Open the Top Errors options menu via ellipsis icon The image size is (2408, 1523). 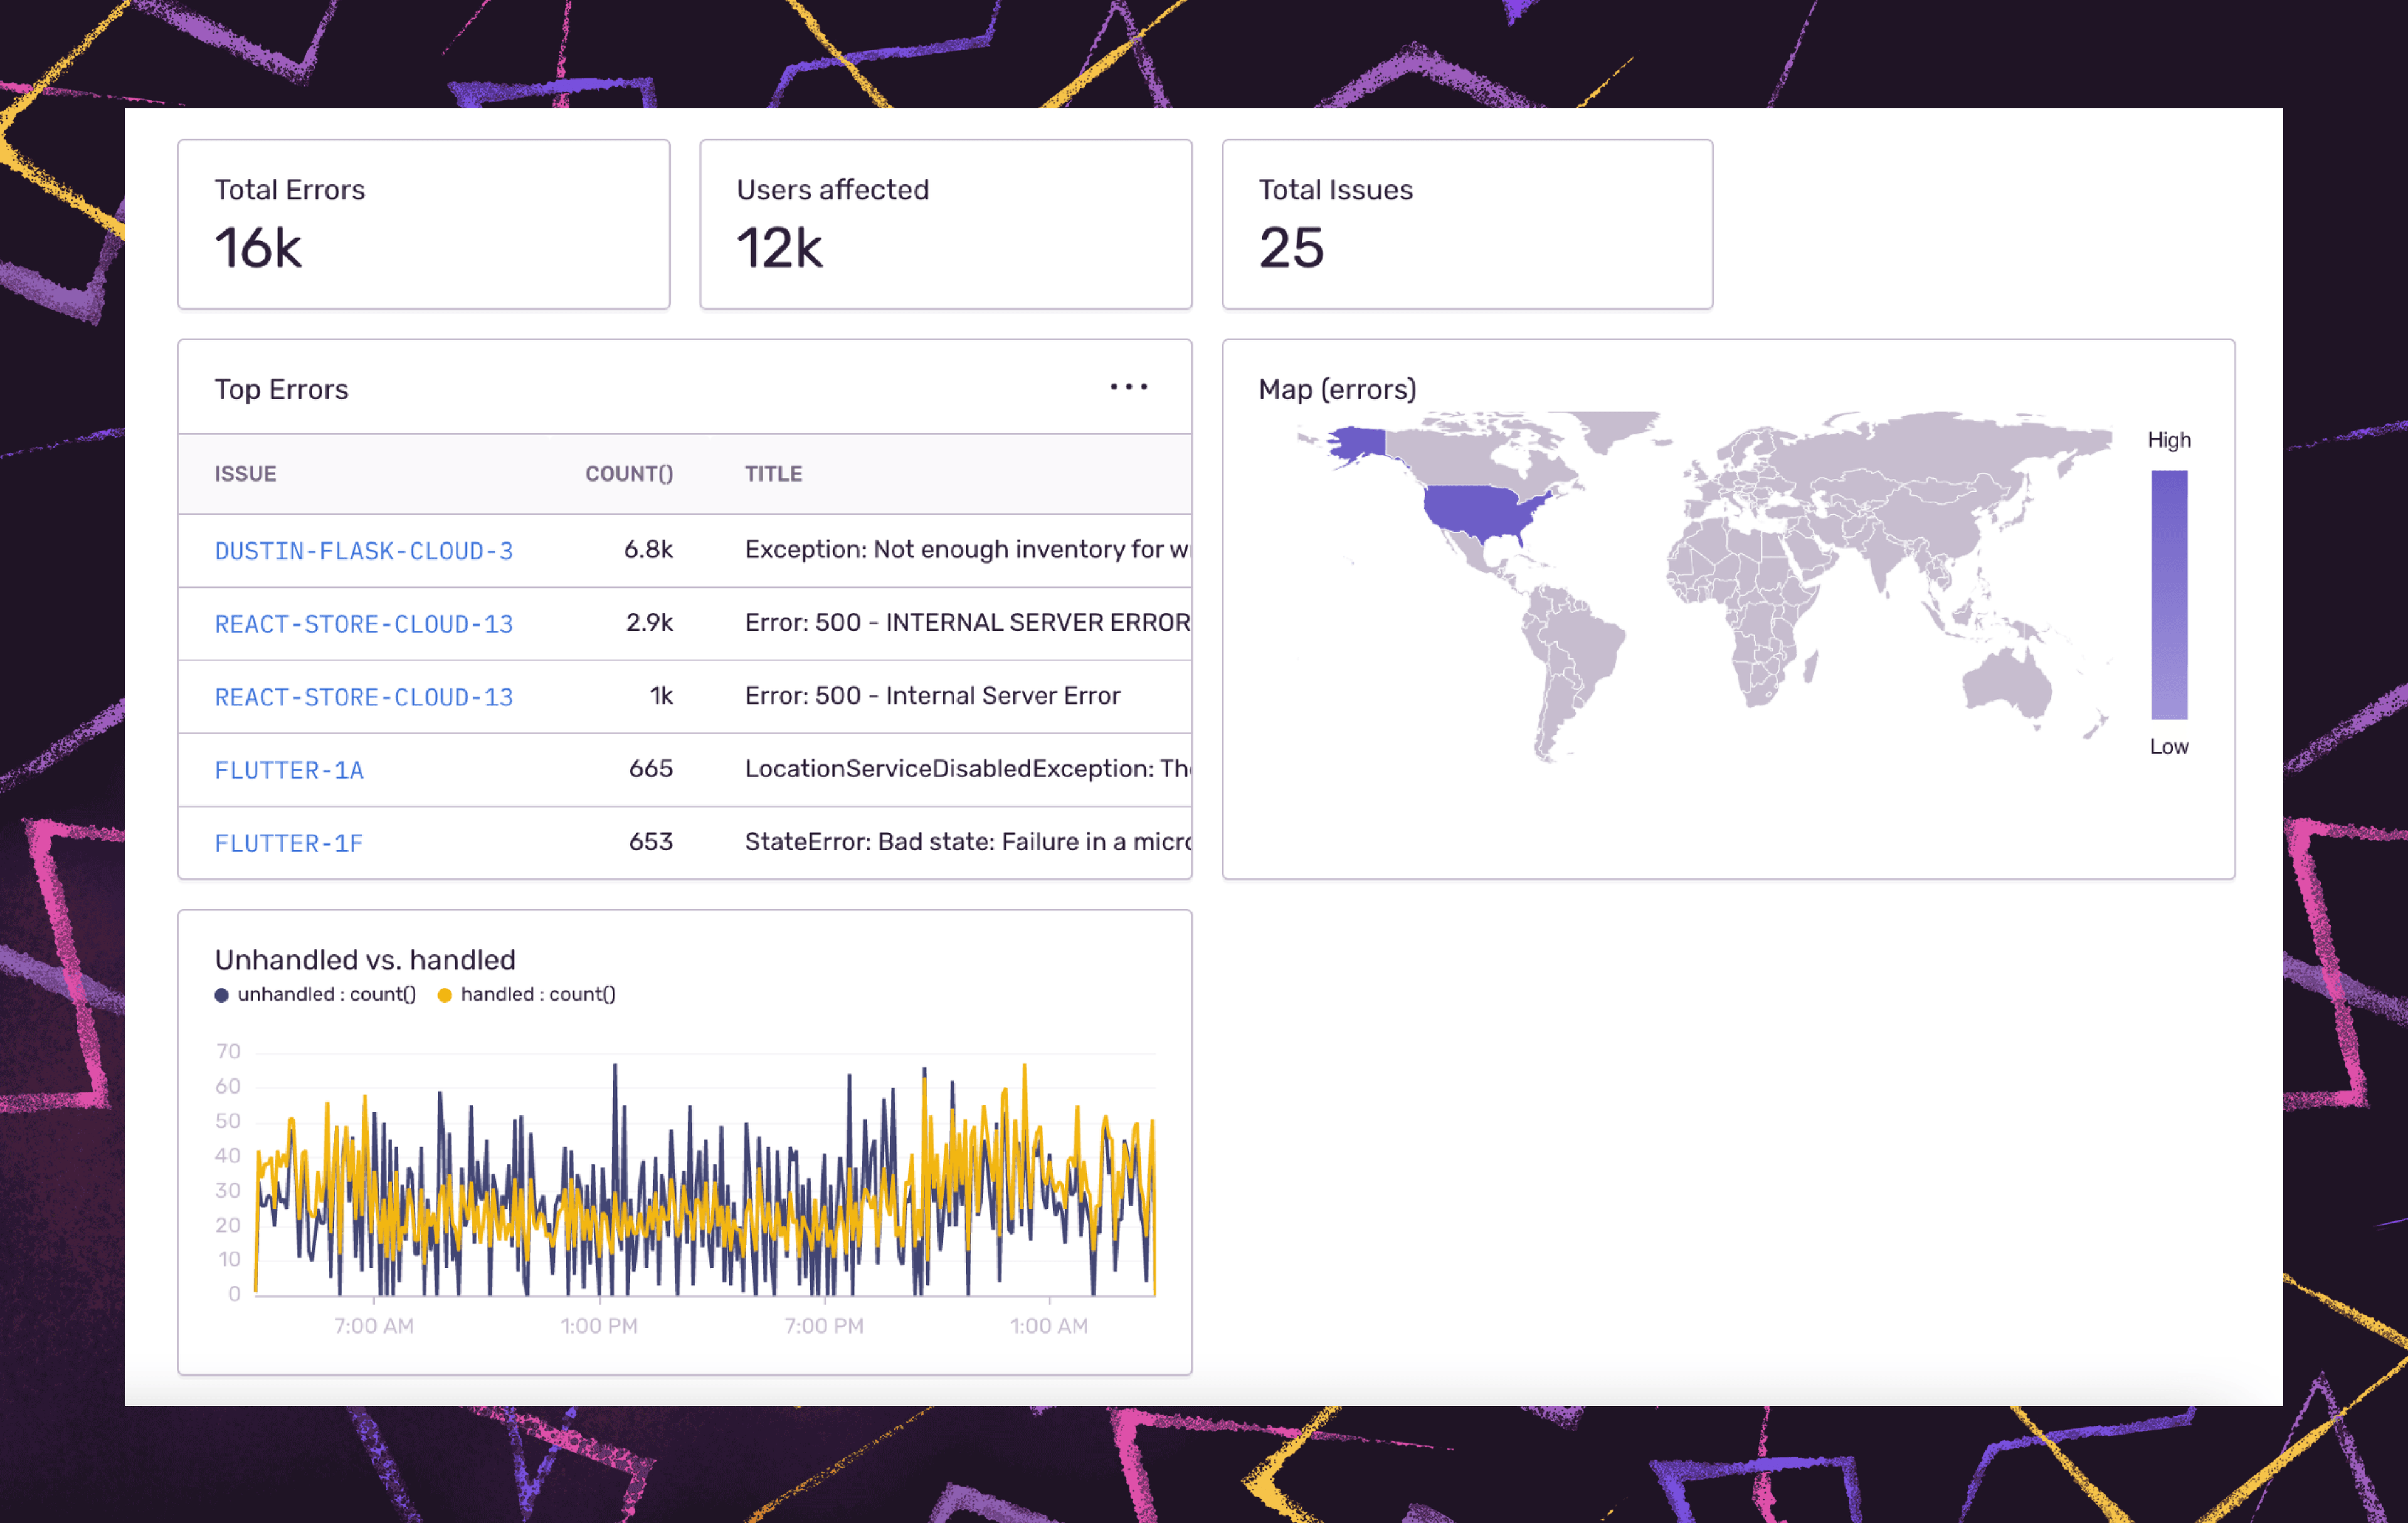point(1128,387)
